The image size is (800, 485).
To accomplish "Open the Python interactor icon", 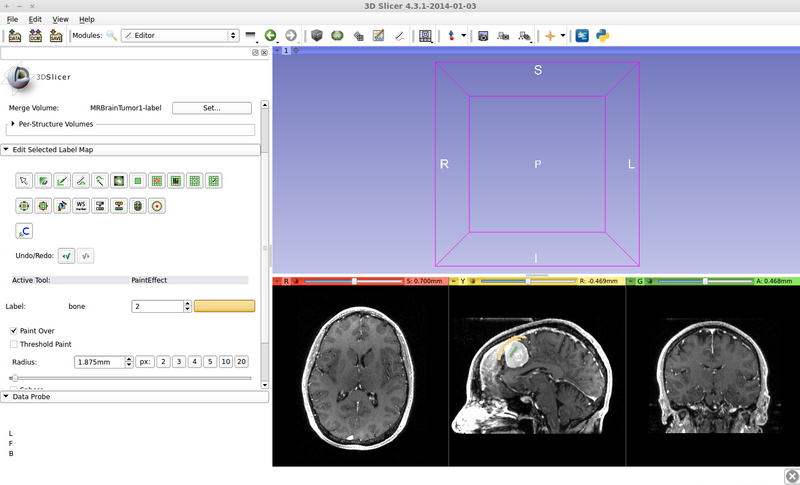I will tap(603, 35).
